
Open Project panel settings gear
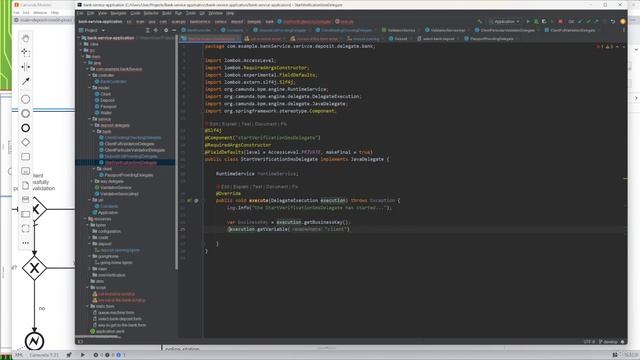pyautogui.click(x=166, y=30)
